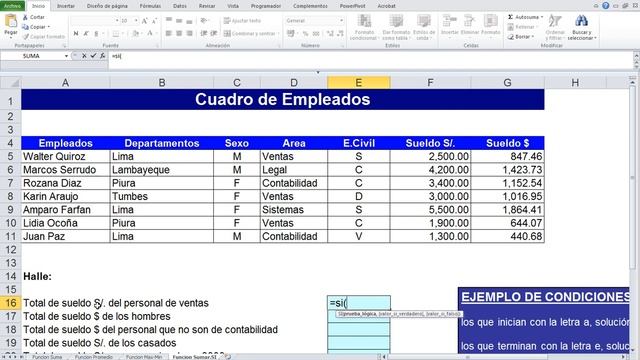Image resolution: width=640 pixels, height=360 pixels.
Task: Toggle Cursiva (K) italic formatting
Action: [86, 33]
